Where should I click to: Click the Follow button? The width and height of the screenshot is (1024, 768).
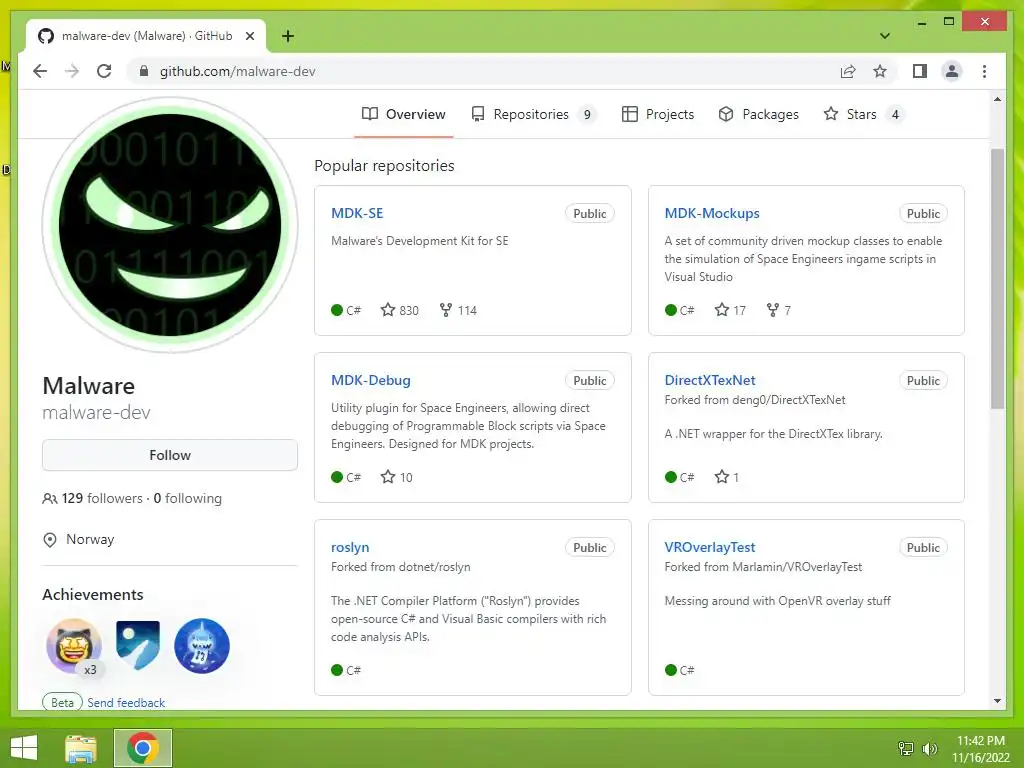[x=170, y=455]
